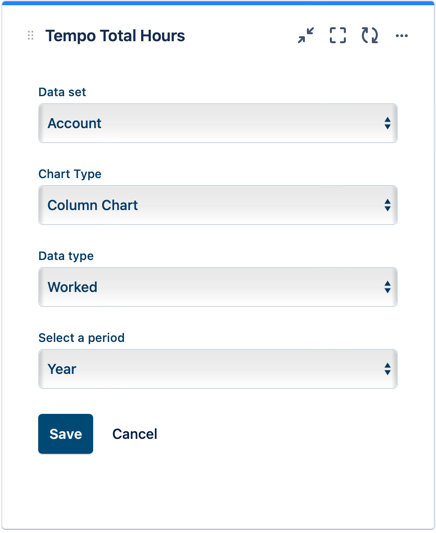This screenshot has height=533, width=436.
Task: Minimize the Tempo Total Hours gadget
Action: (x=306, y=35)
